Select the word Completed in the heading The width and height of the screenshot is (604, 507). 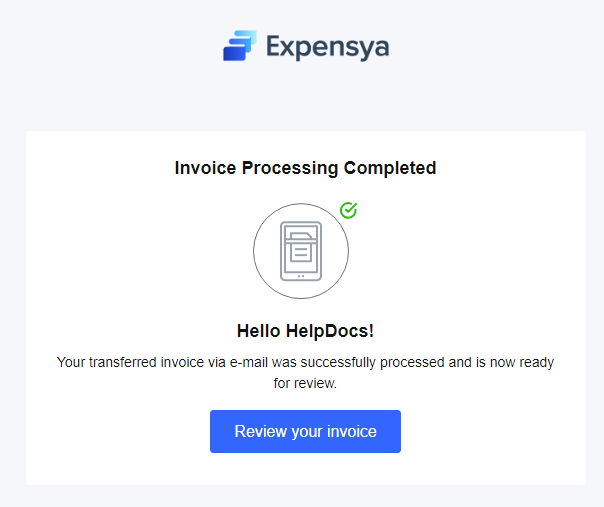(x=390, y=168)
